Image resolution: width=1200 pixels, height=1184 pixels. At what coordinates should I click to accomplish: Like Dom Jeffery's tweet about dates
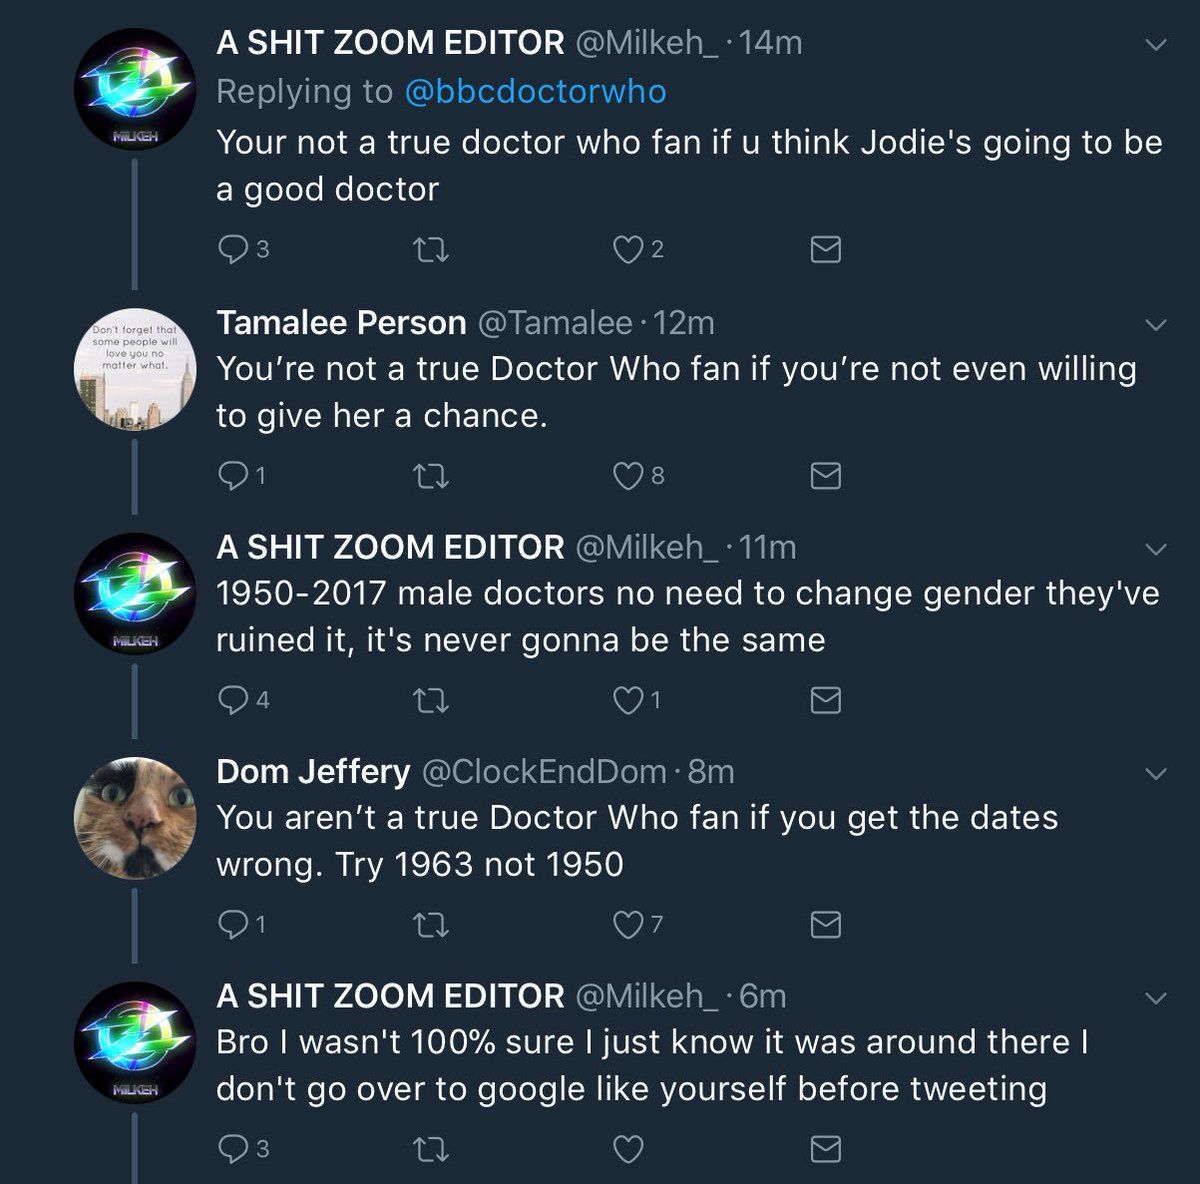pyautogui.click(x=628, y=925)
